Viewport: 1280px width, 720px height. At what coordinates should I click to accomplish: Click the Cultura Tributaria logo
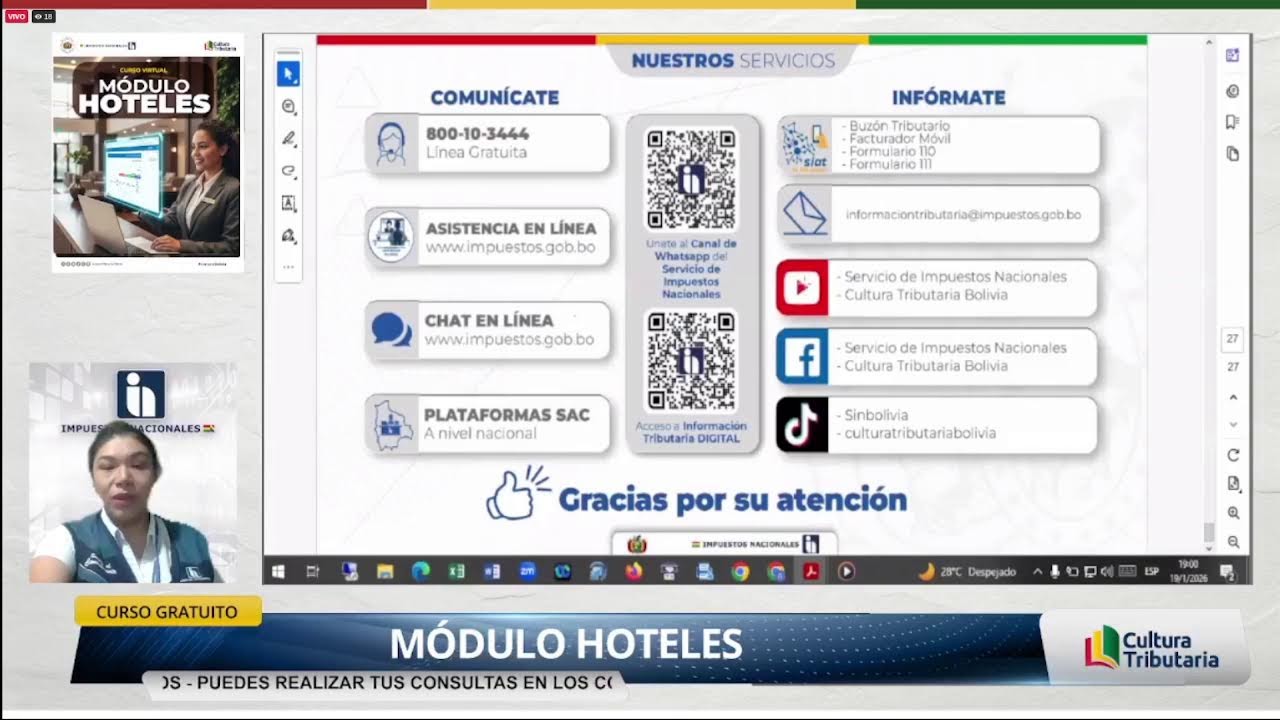1151,648
